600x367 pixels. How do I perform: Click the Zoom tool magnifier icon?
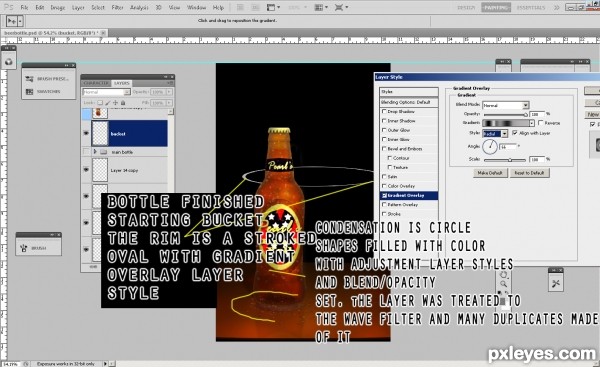coord(503,284)
